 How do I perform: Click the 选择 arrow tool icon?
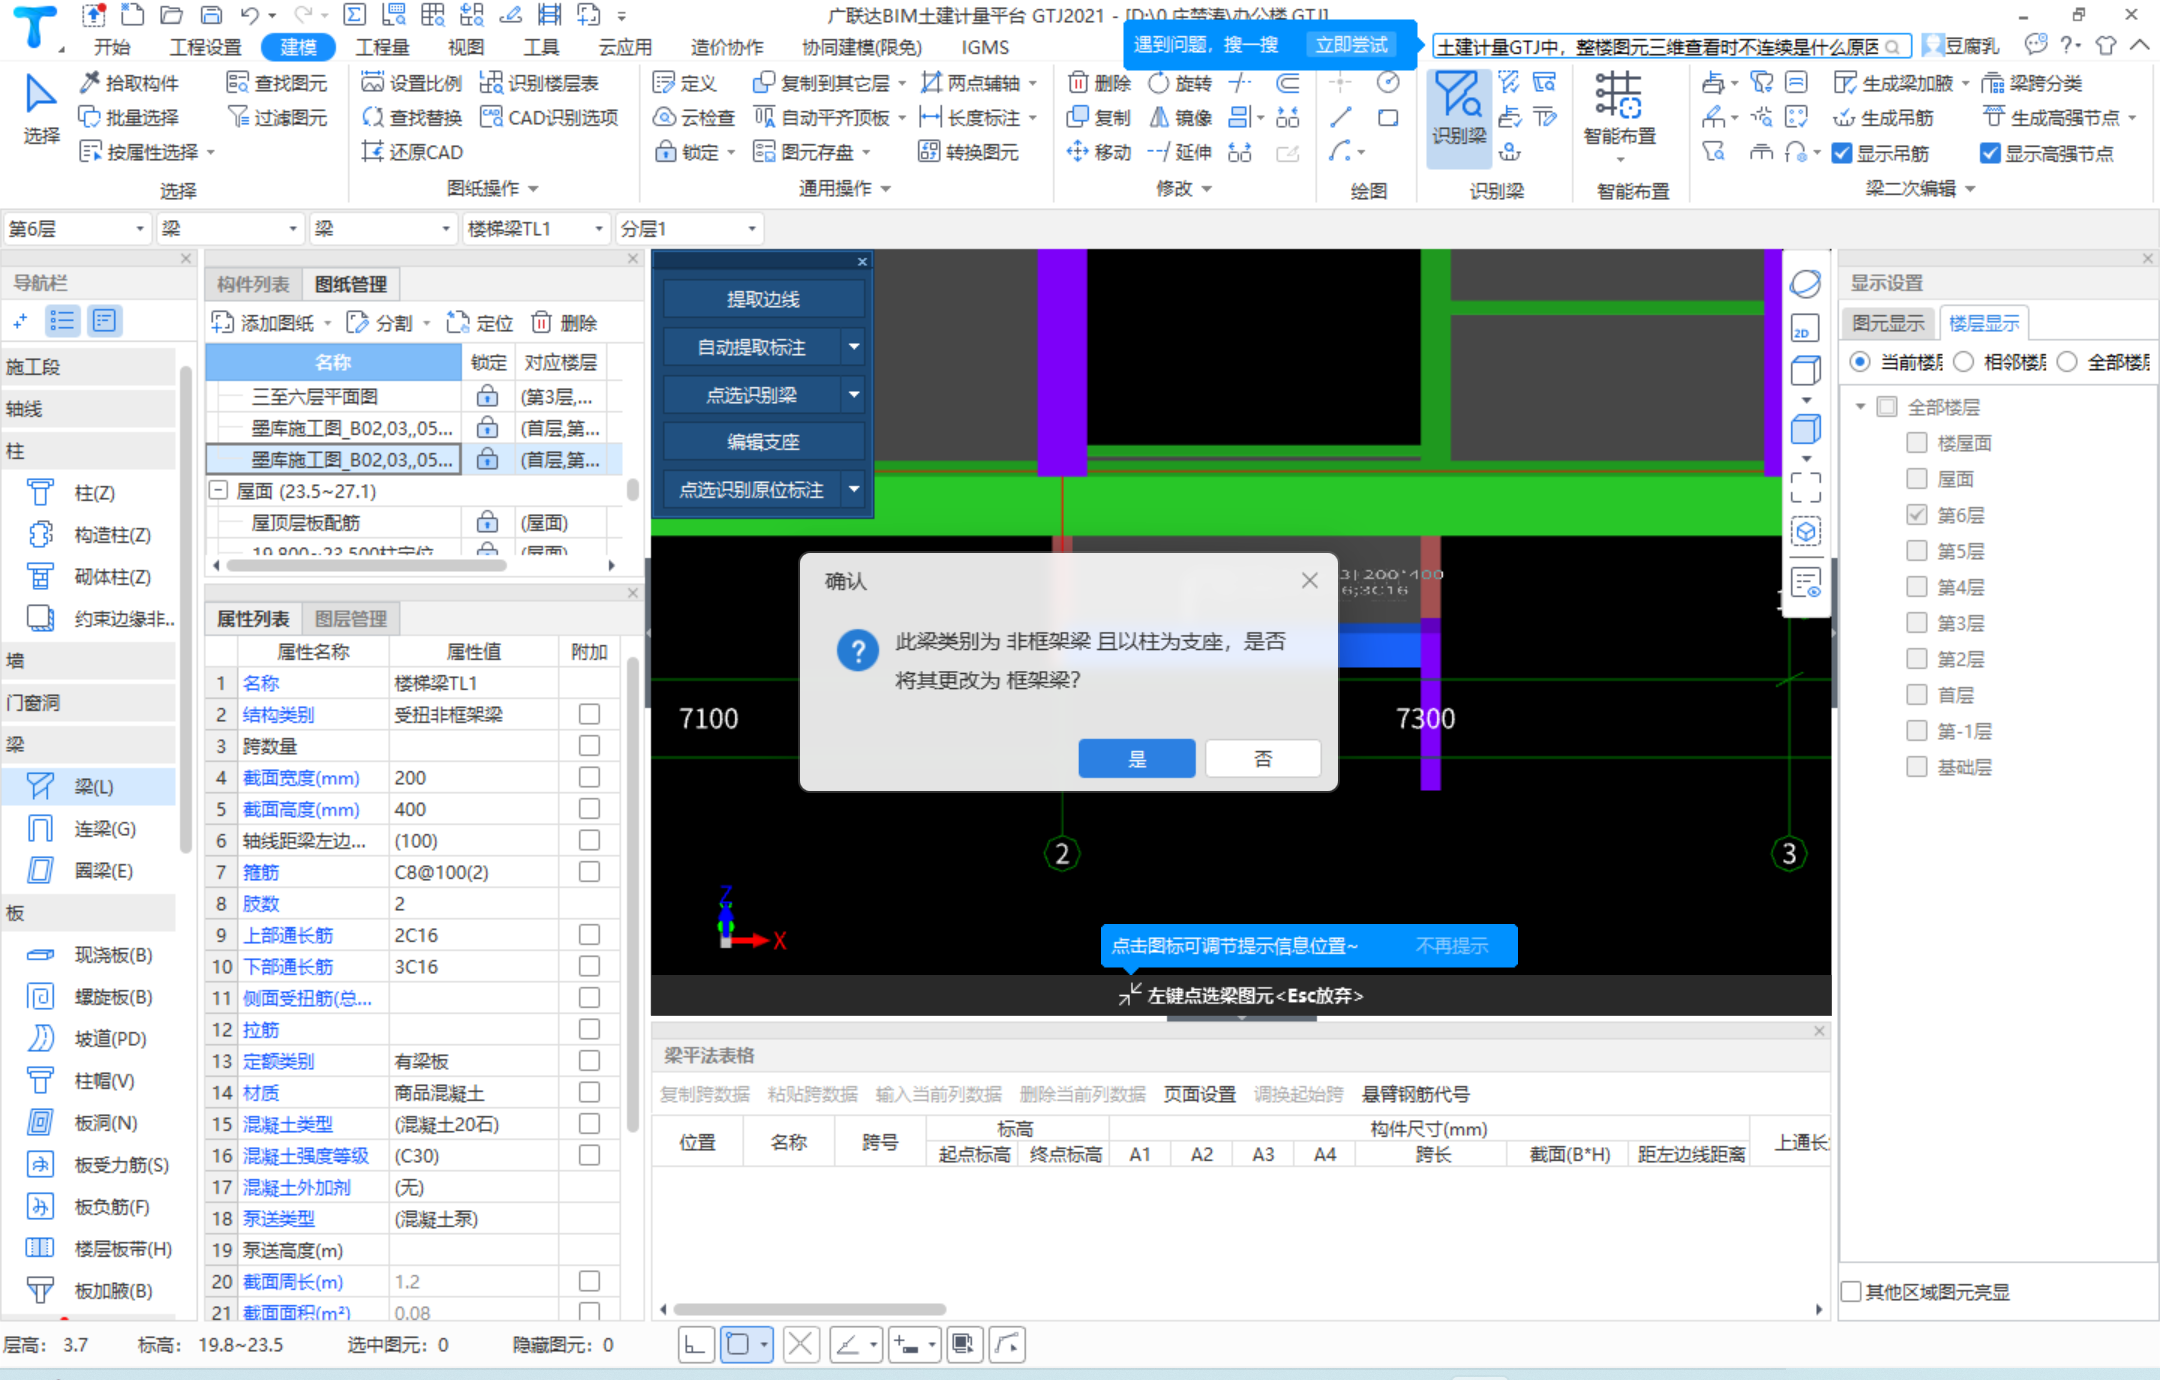coord(40,94)
